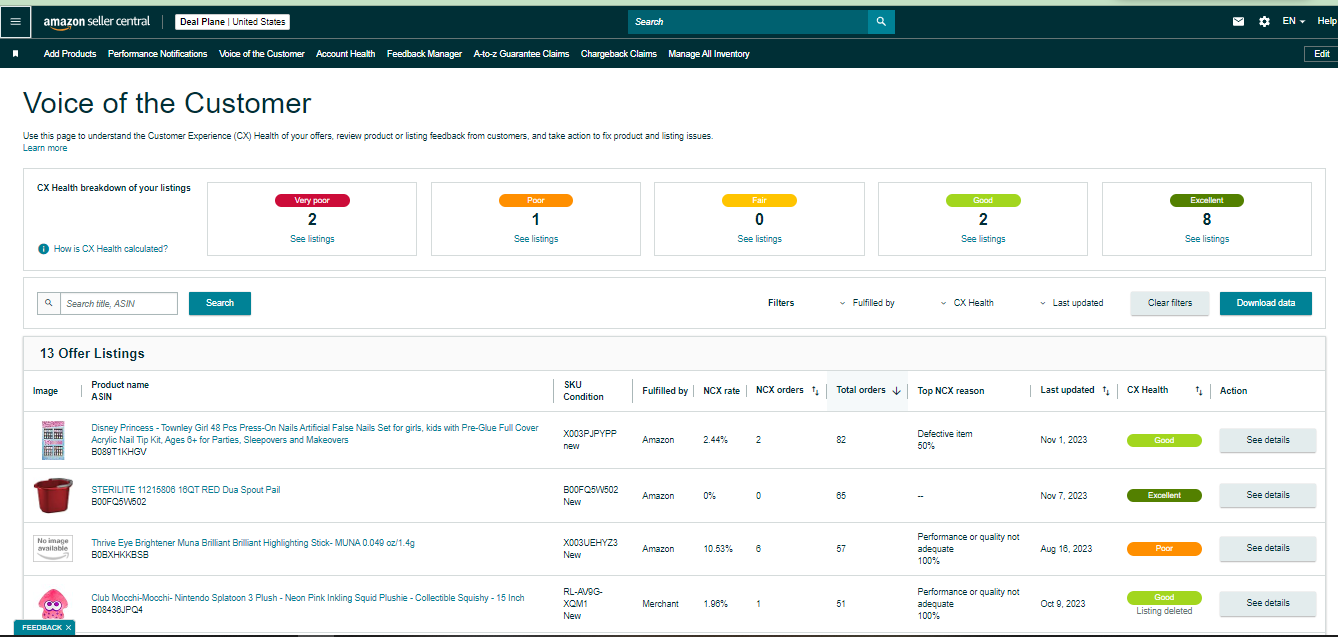This screenshot has height=637, width=1338.
Task: Sort by Last updated arrows icon
Action: tap(1106, 391)
